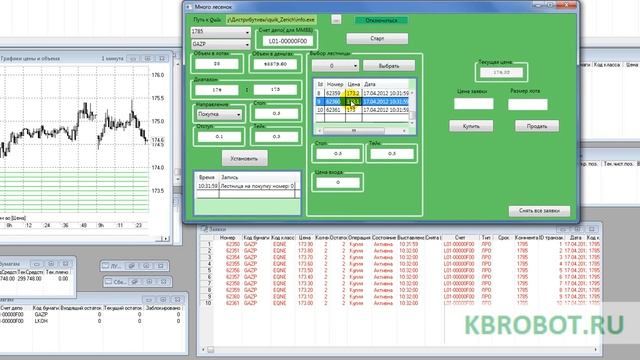Click the Тейк field beside Отступ

coord(276,136)
